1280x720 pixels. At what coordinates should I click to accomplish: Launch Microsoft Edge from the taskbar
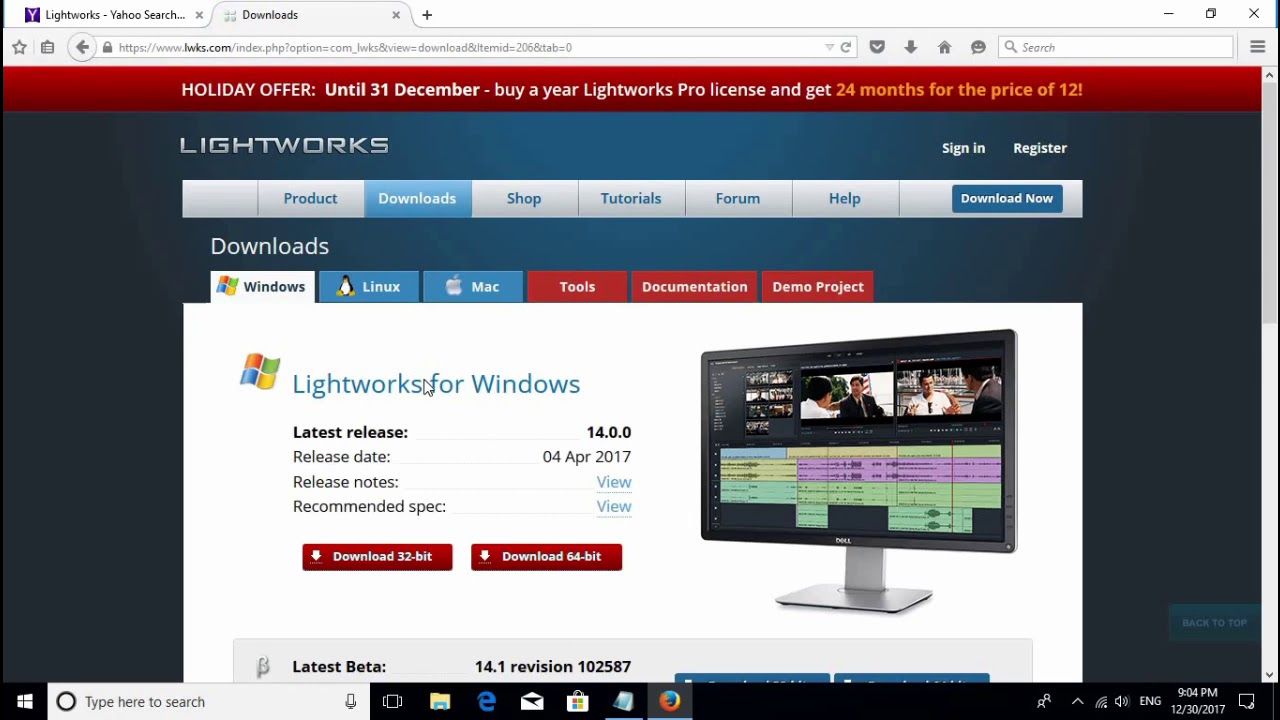(x=486, y=701)
